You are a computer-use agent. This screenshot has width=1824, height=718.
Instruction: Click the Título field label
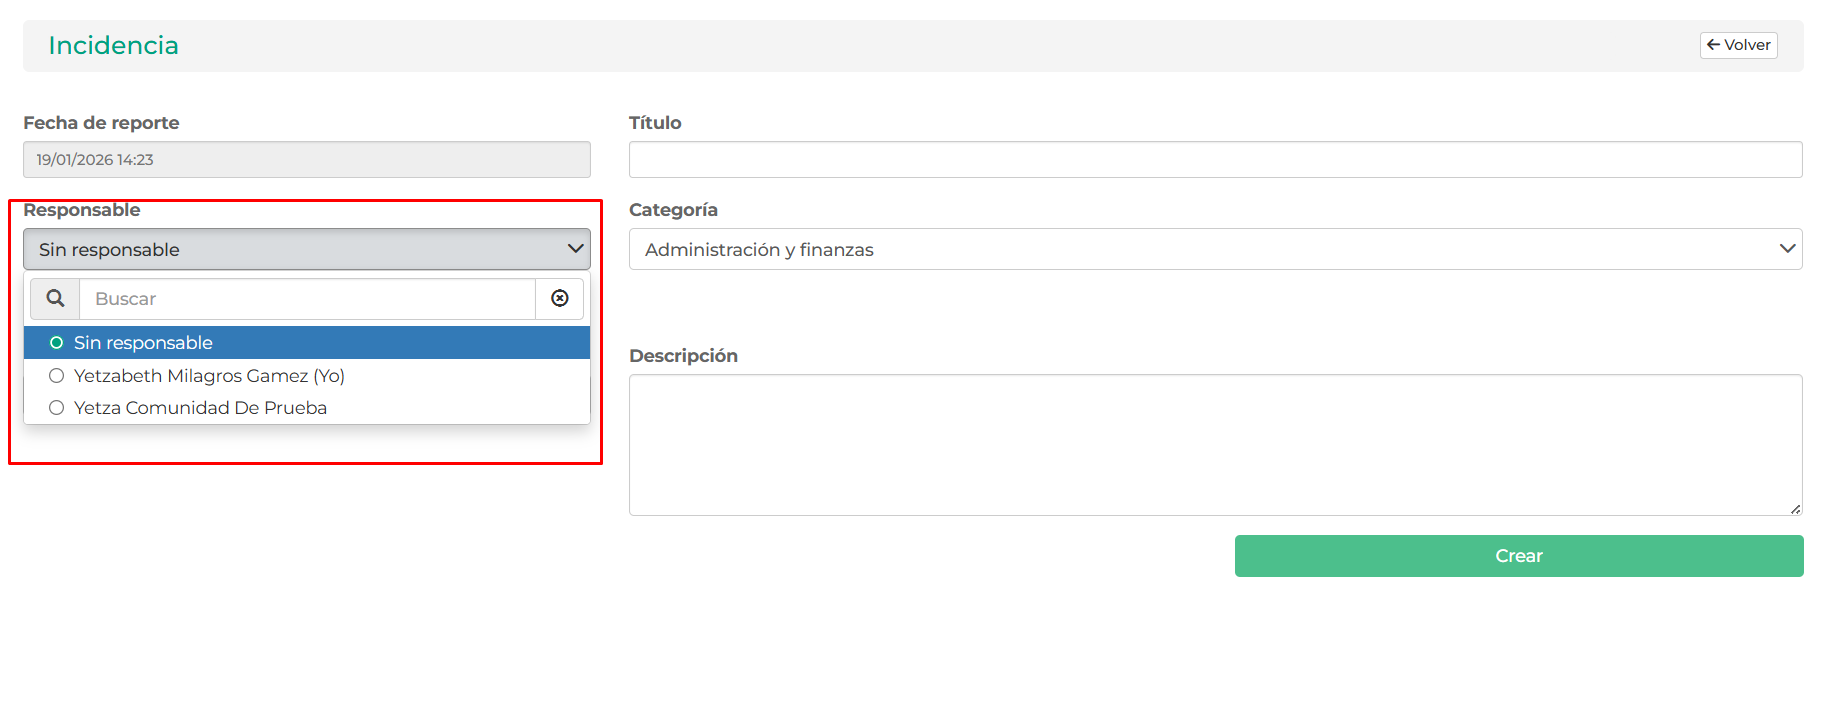[x=655, y=123]
